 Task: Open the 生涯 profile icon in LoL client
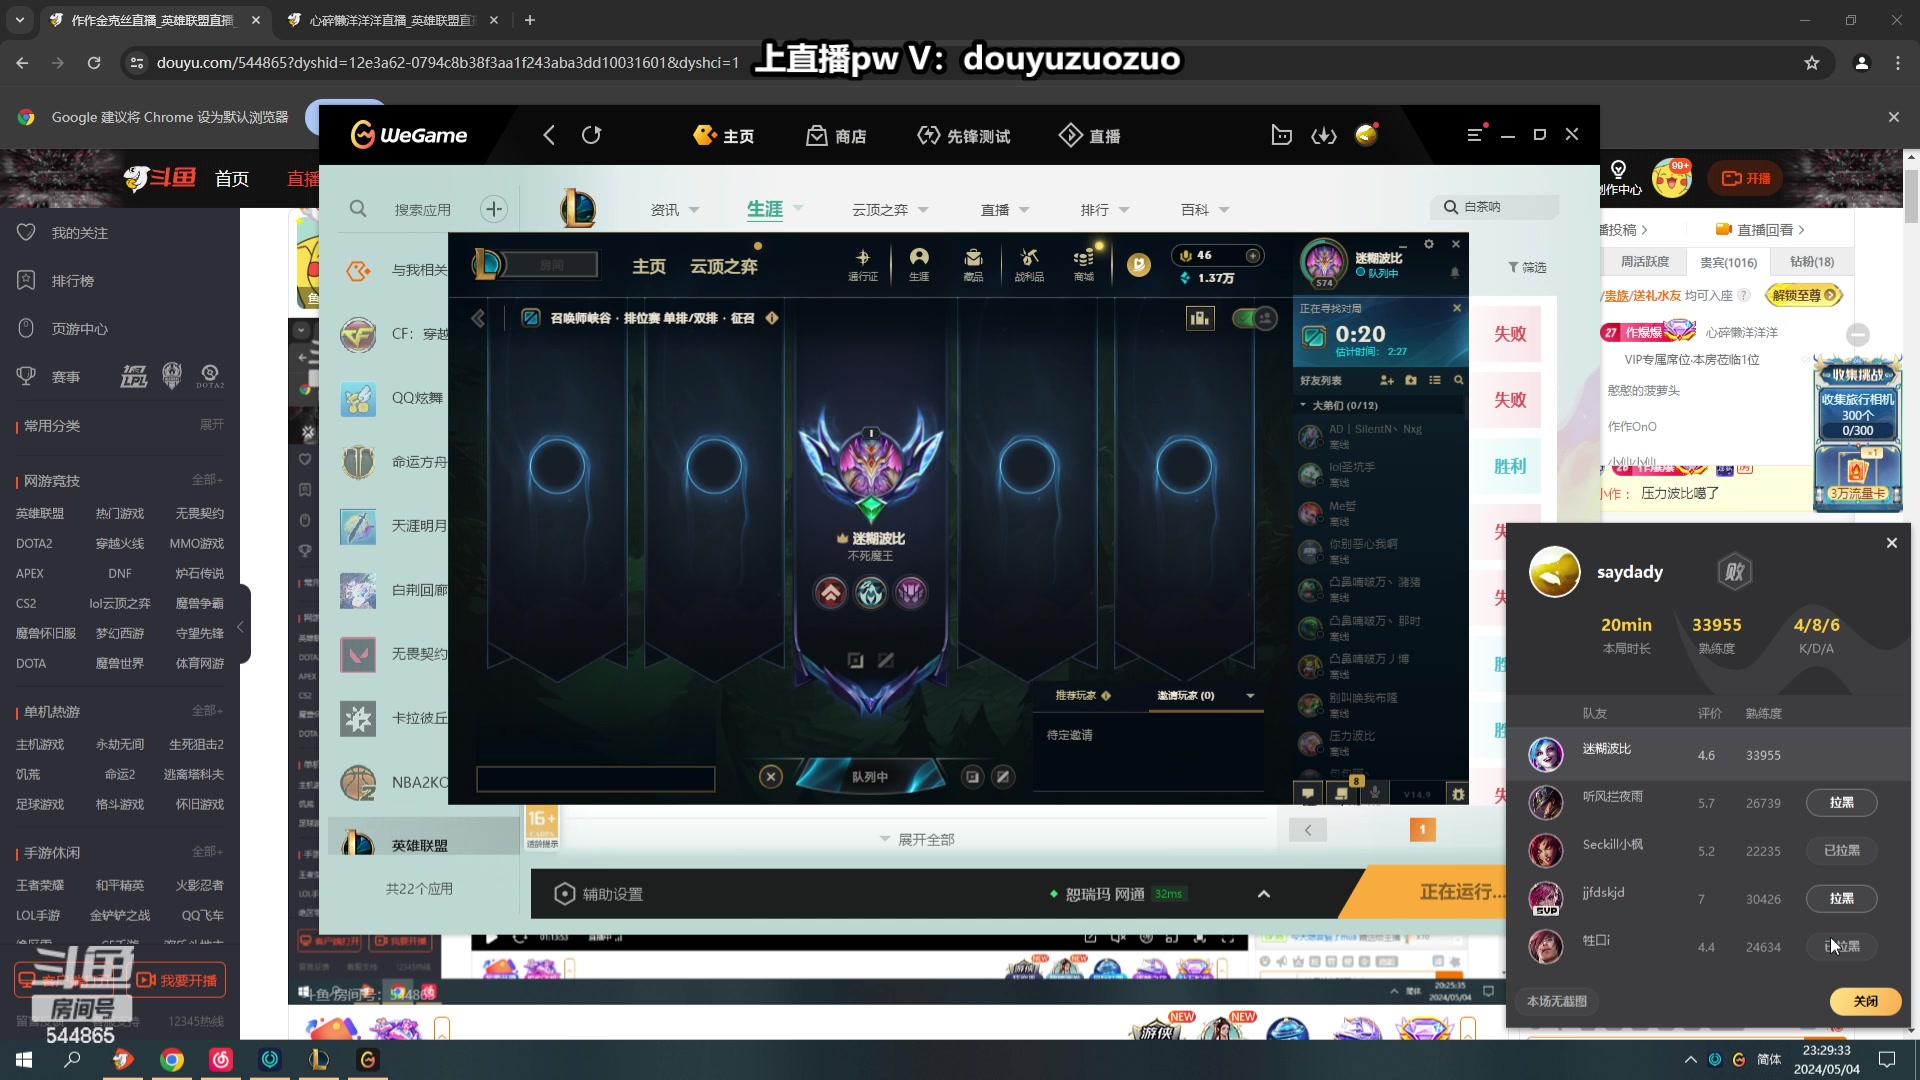pos(918,264)
